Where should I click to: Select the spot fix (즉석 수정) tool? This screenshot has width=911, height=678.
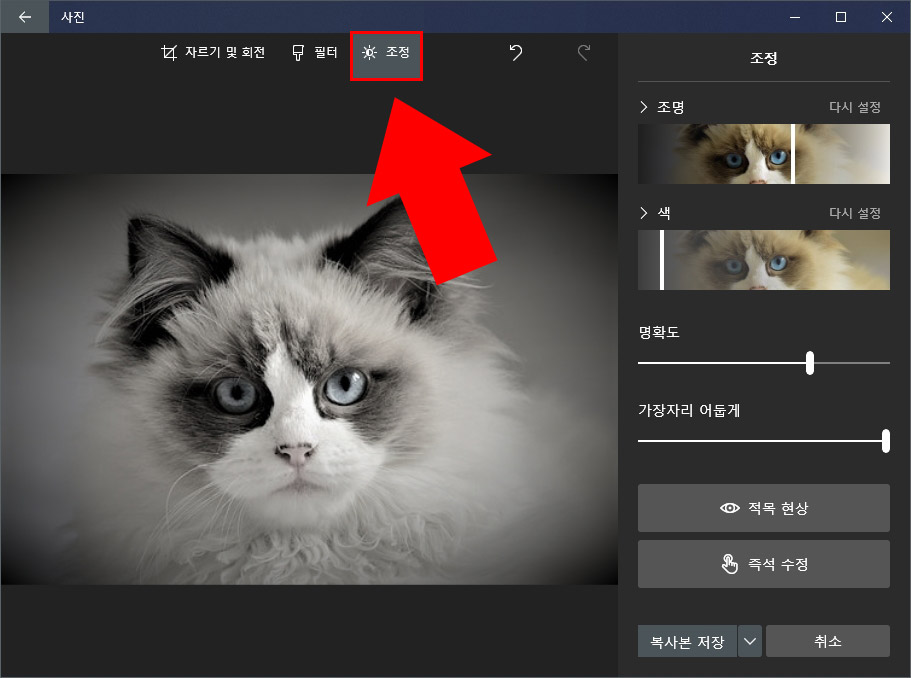coord(763,563)
